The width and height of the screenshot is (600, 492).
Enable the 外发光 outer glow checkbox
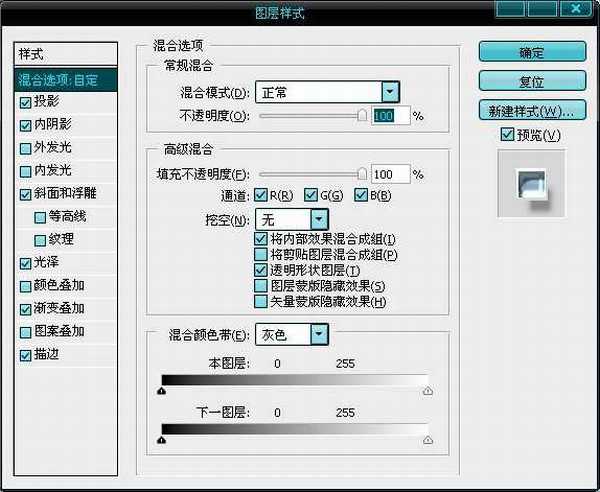pyautogui.click(x=25, y=148)
